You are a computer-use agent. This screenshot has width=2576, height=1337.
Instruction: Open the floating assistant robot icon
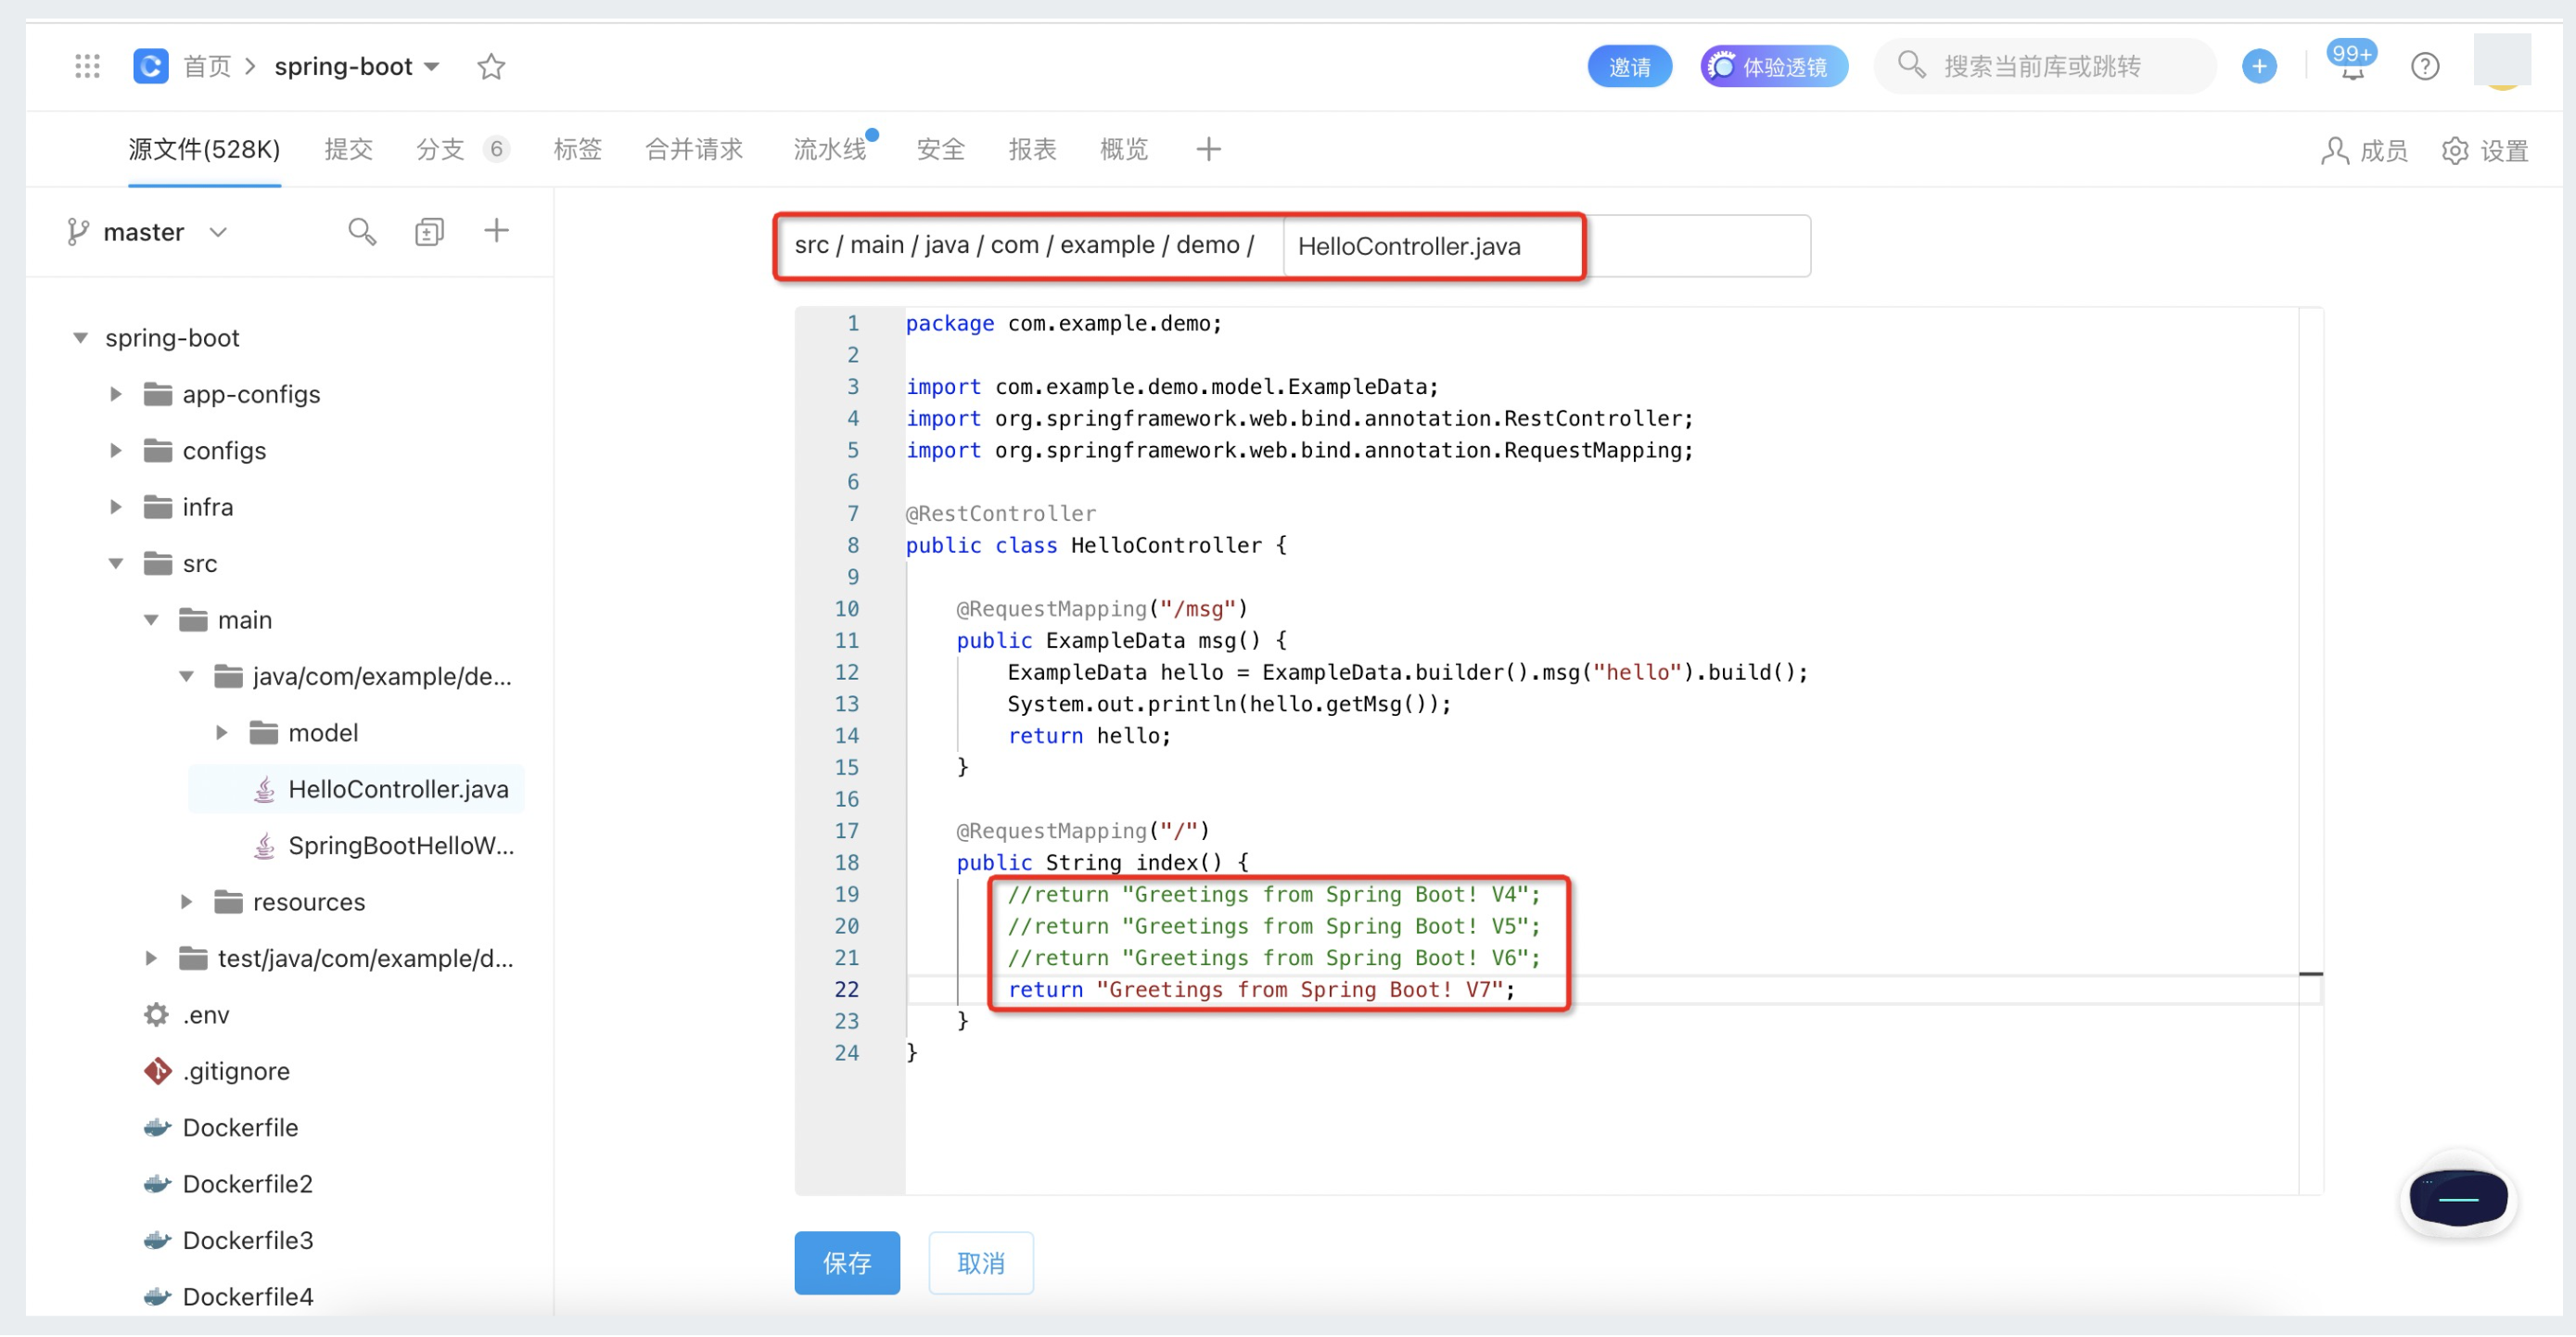coord(2458,1197)
